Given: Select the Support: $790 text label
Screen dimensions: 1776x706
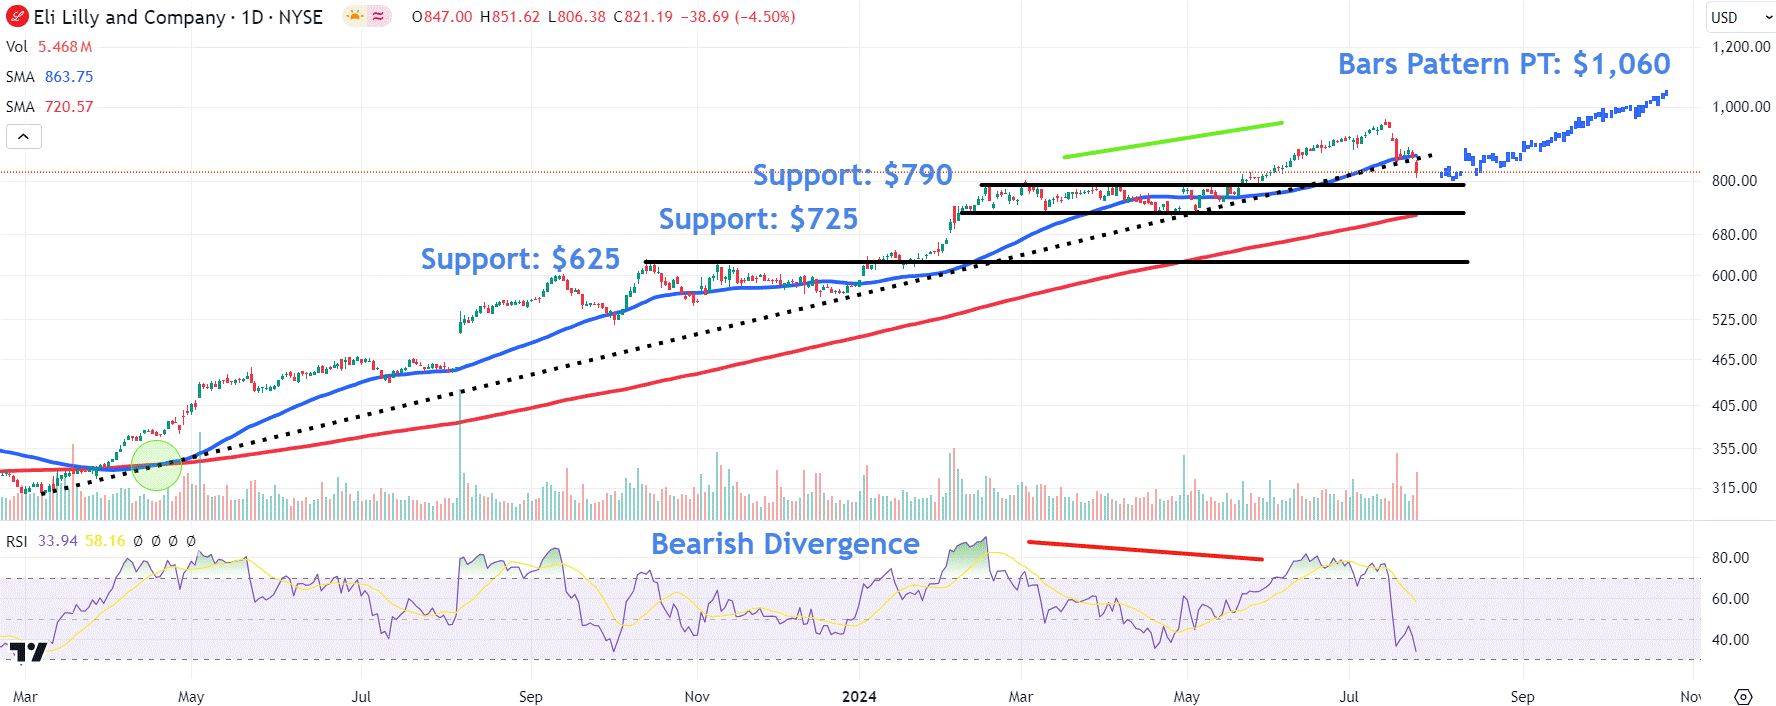Looking at the screenshot, I should pyautogui.click(x=852, y=175).
